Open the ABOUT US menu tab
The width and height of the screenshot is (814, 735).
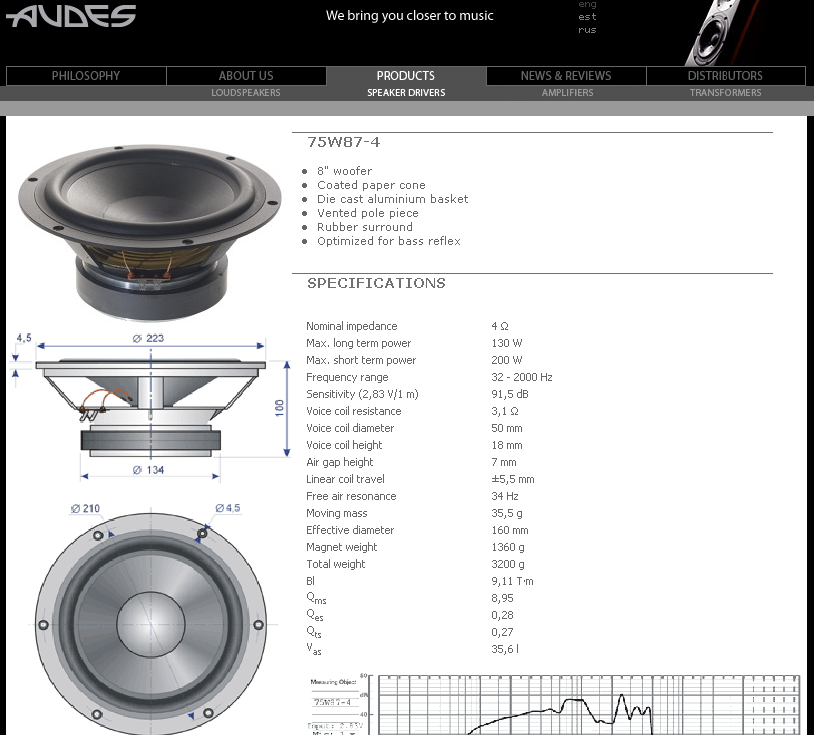[246, 76]
